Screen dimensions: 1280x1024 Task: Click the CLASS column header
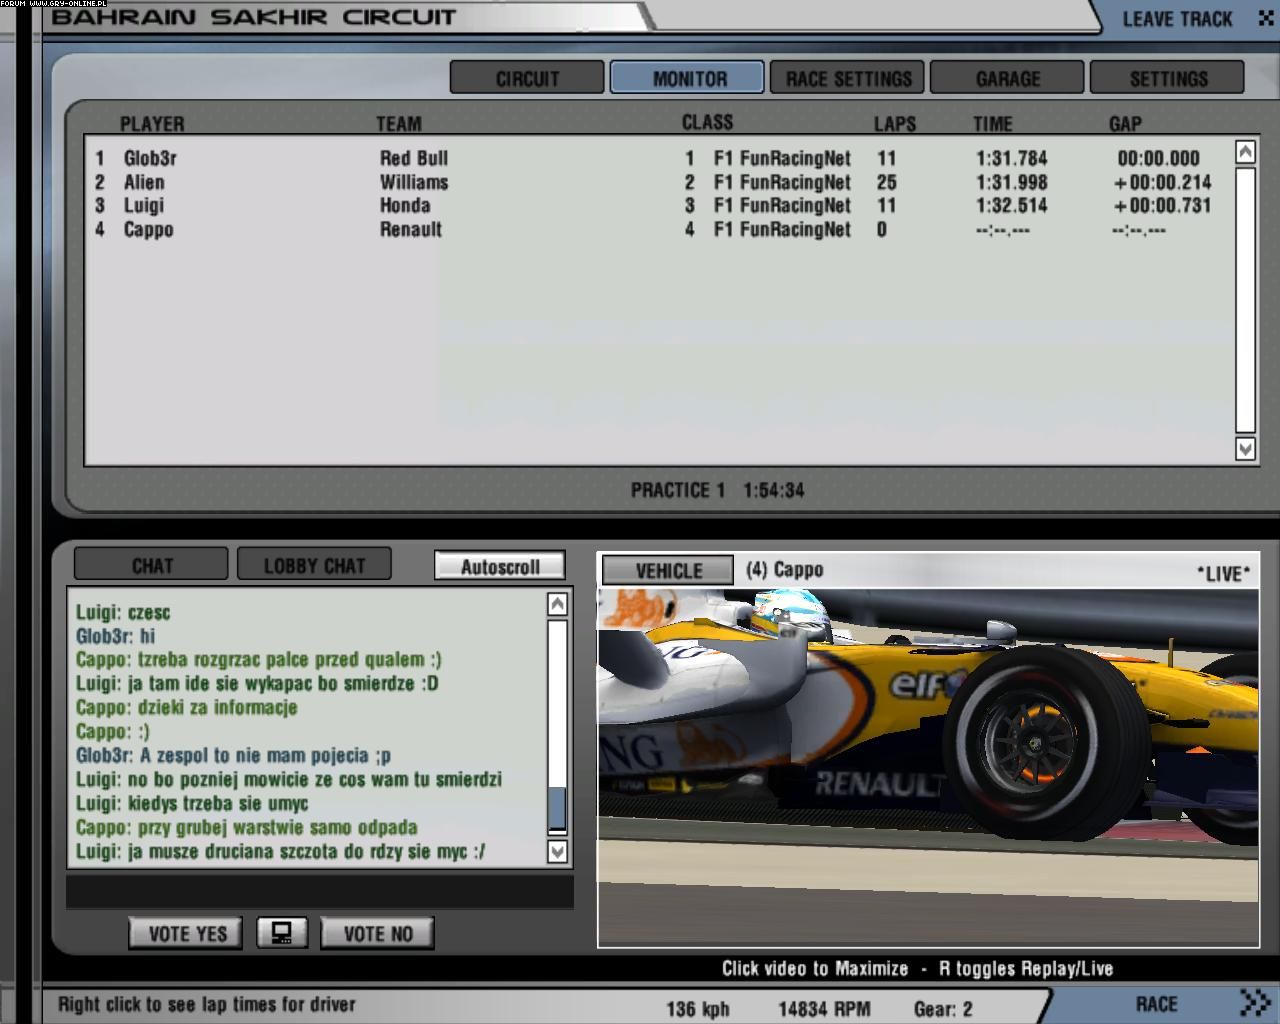[x=707, y=122]
